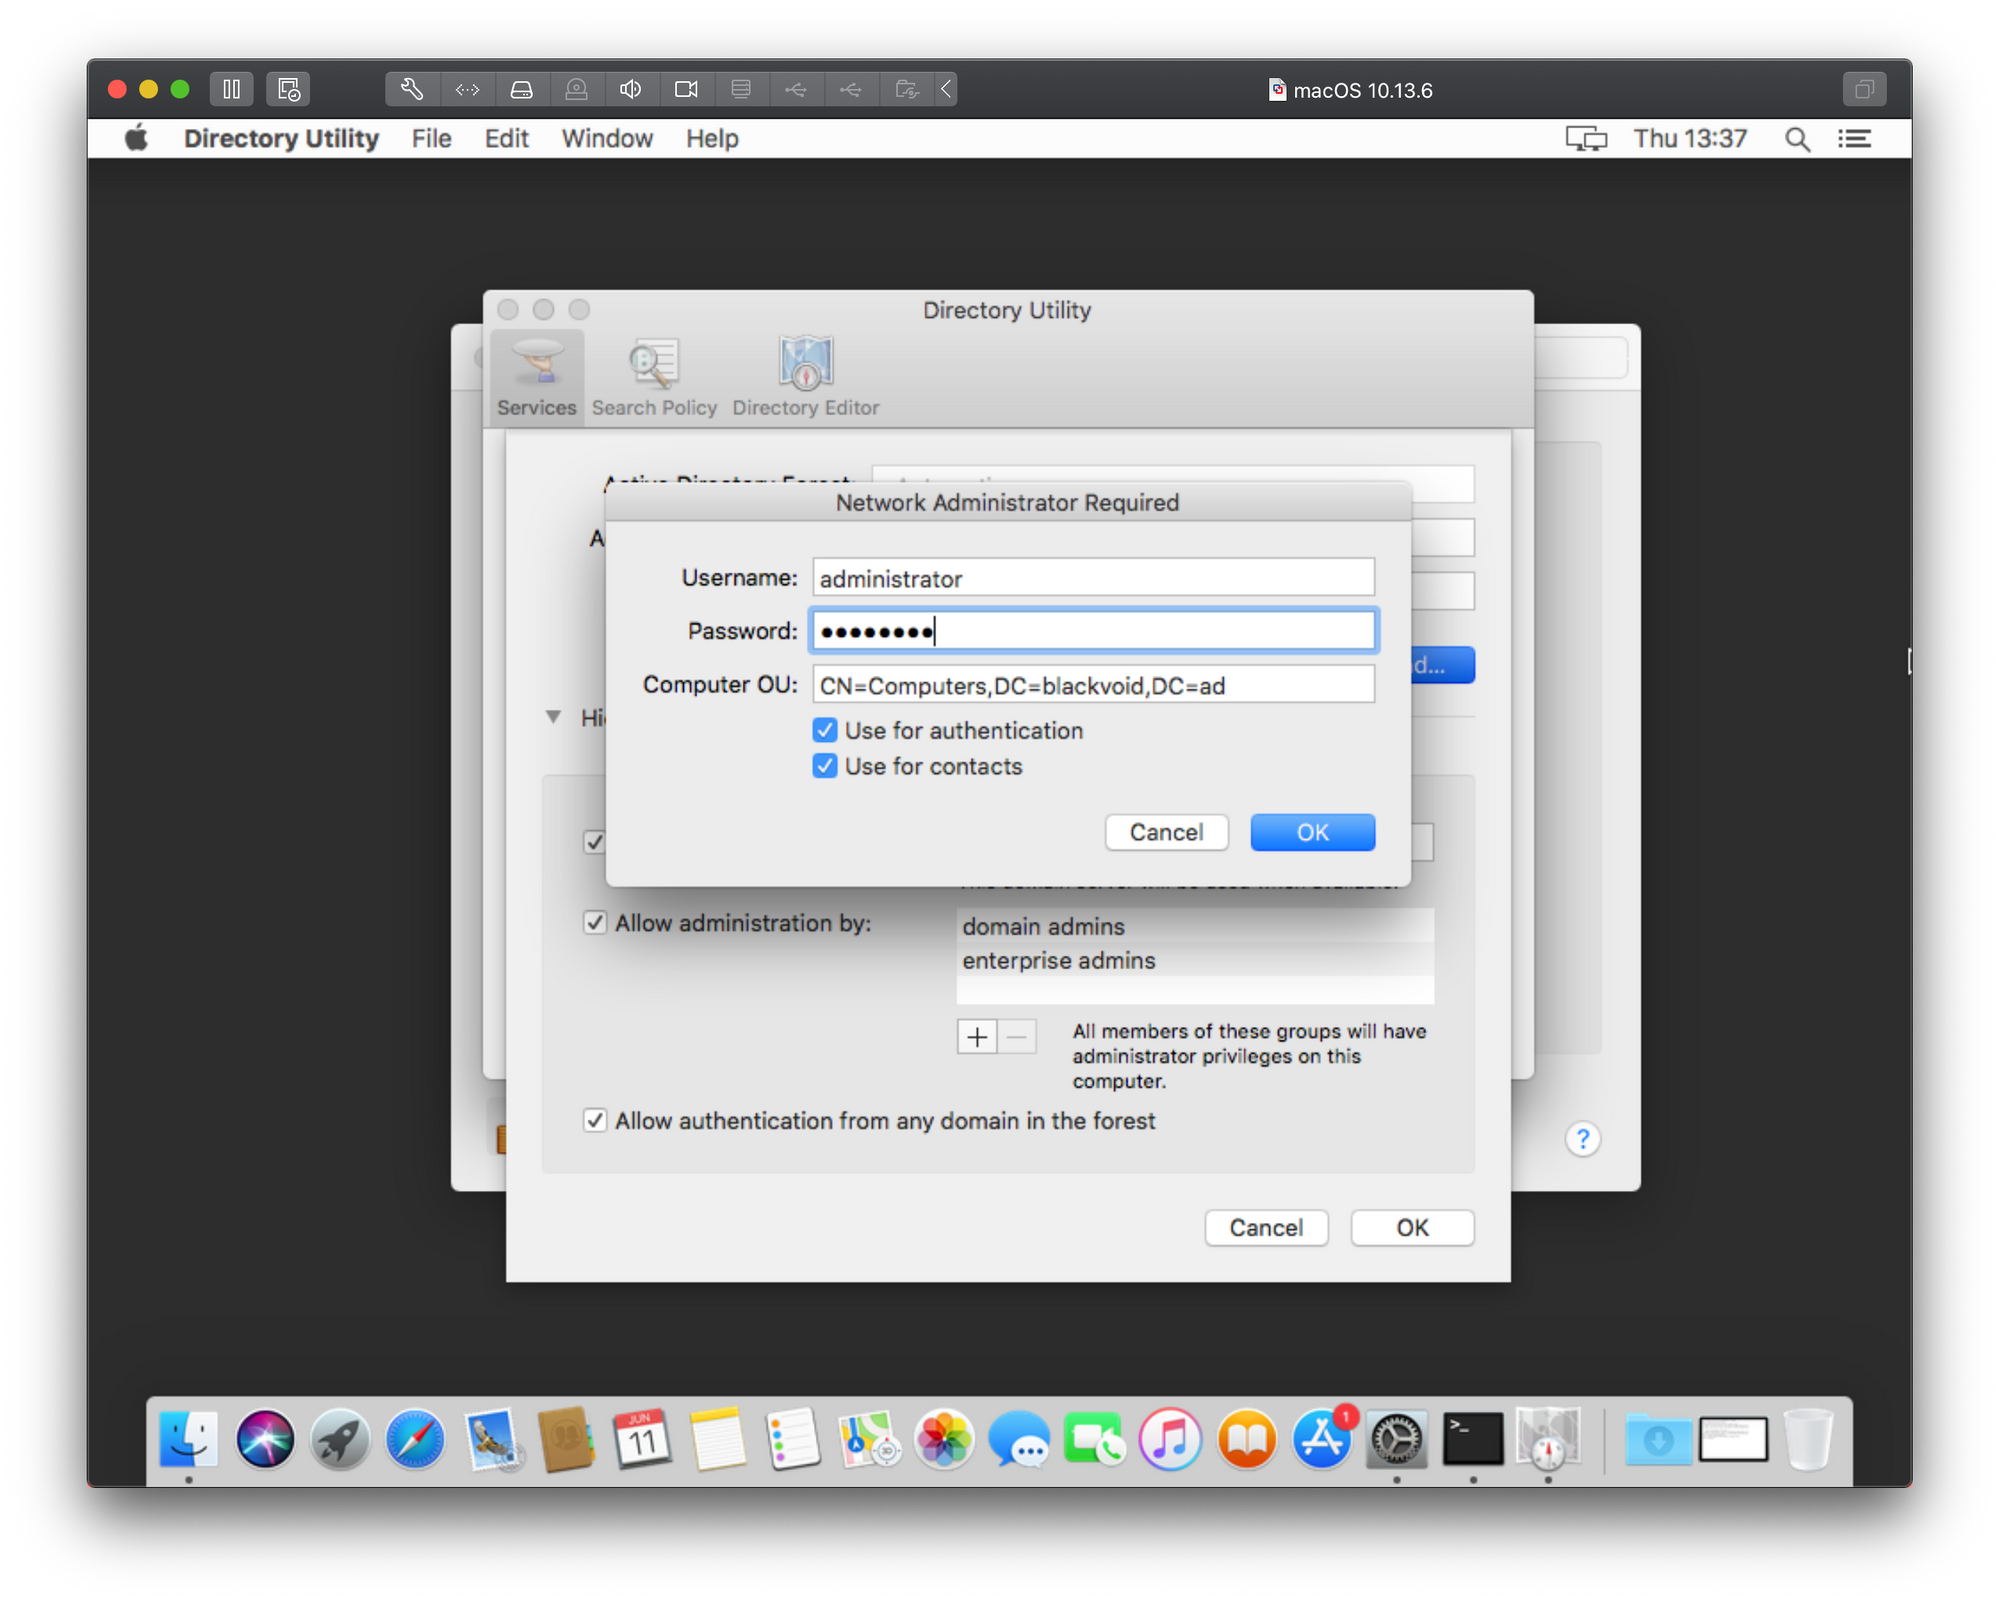Open VM settings wrench icon
The width and height of the screenshot is (2000, 1603).
pyautogui.click(x=412, y=89)
